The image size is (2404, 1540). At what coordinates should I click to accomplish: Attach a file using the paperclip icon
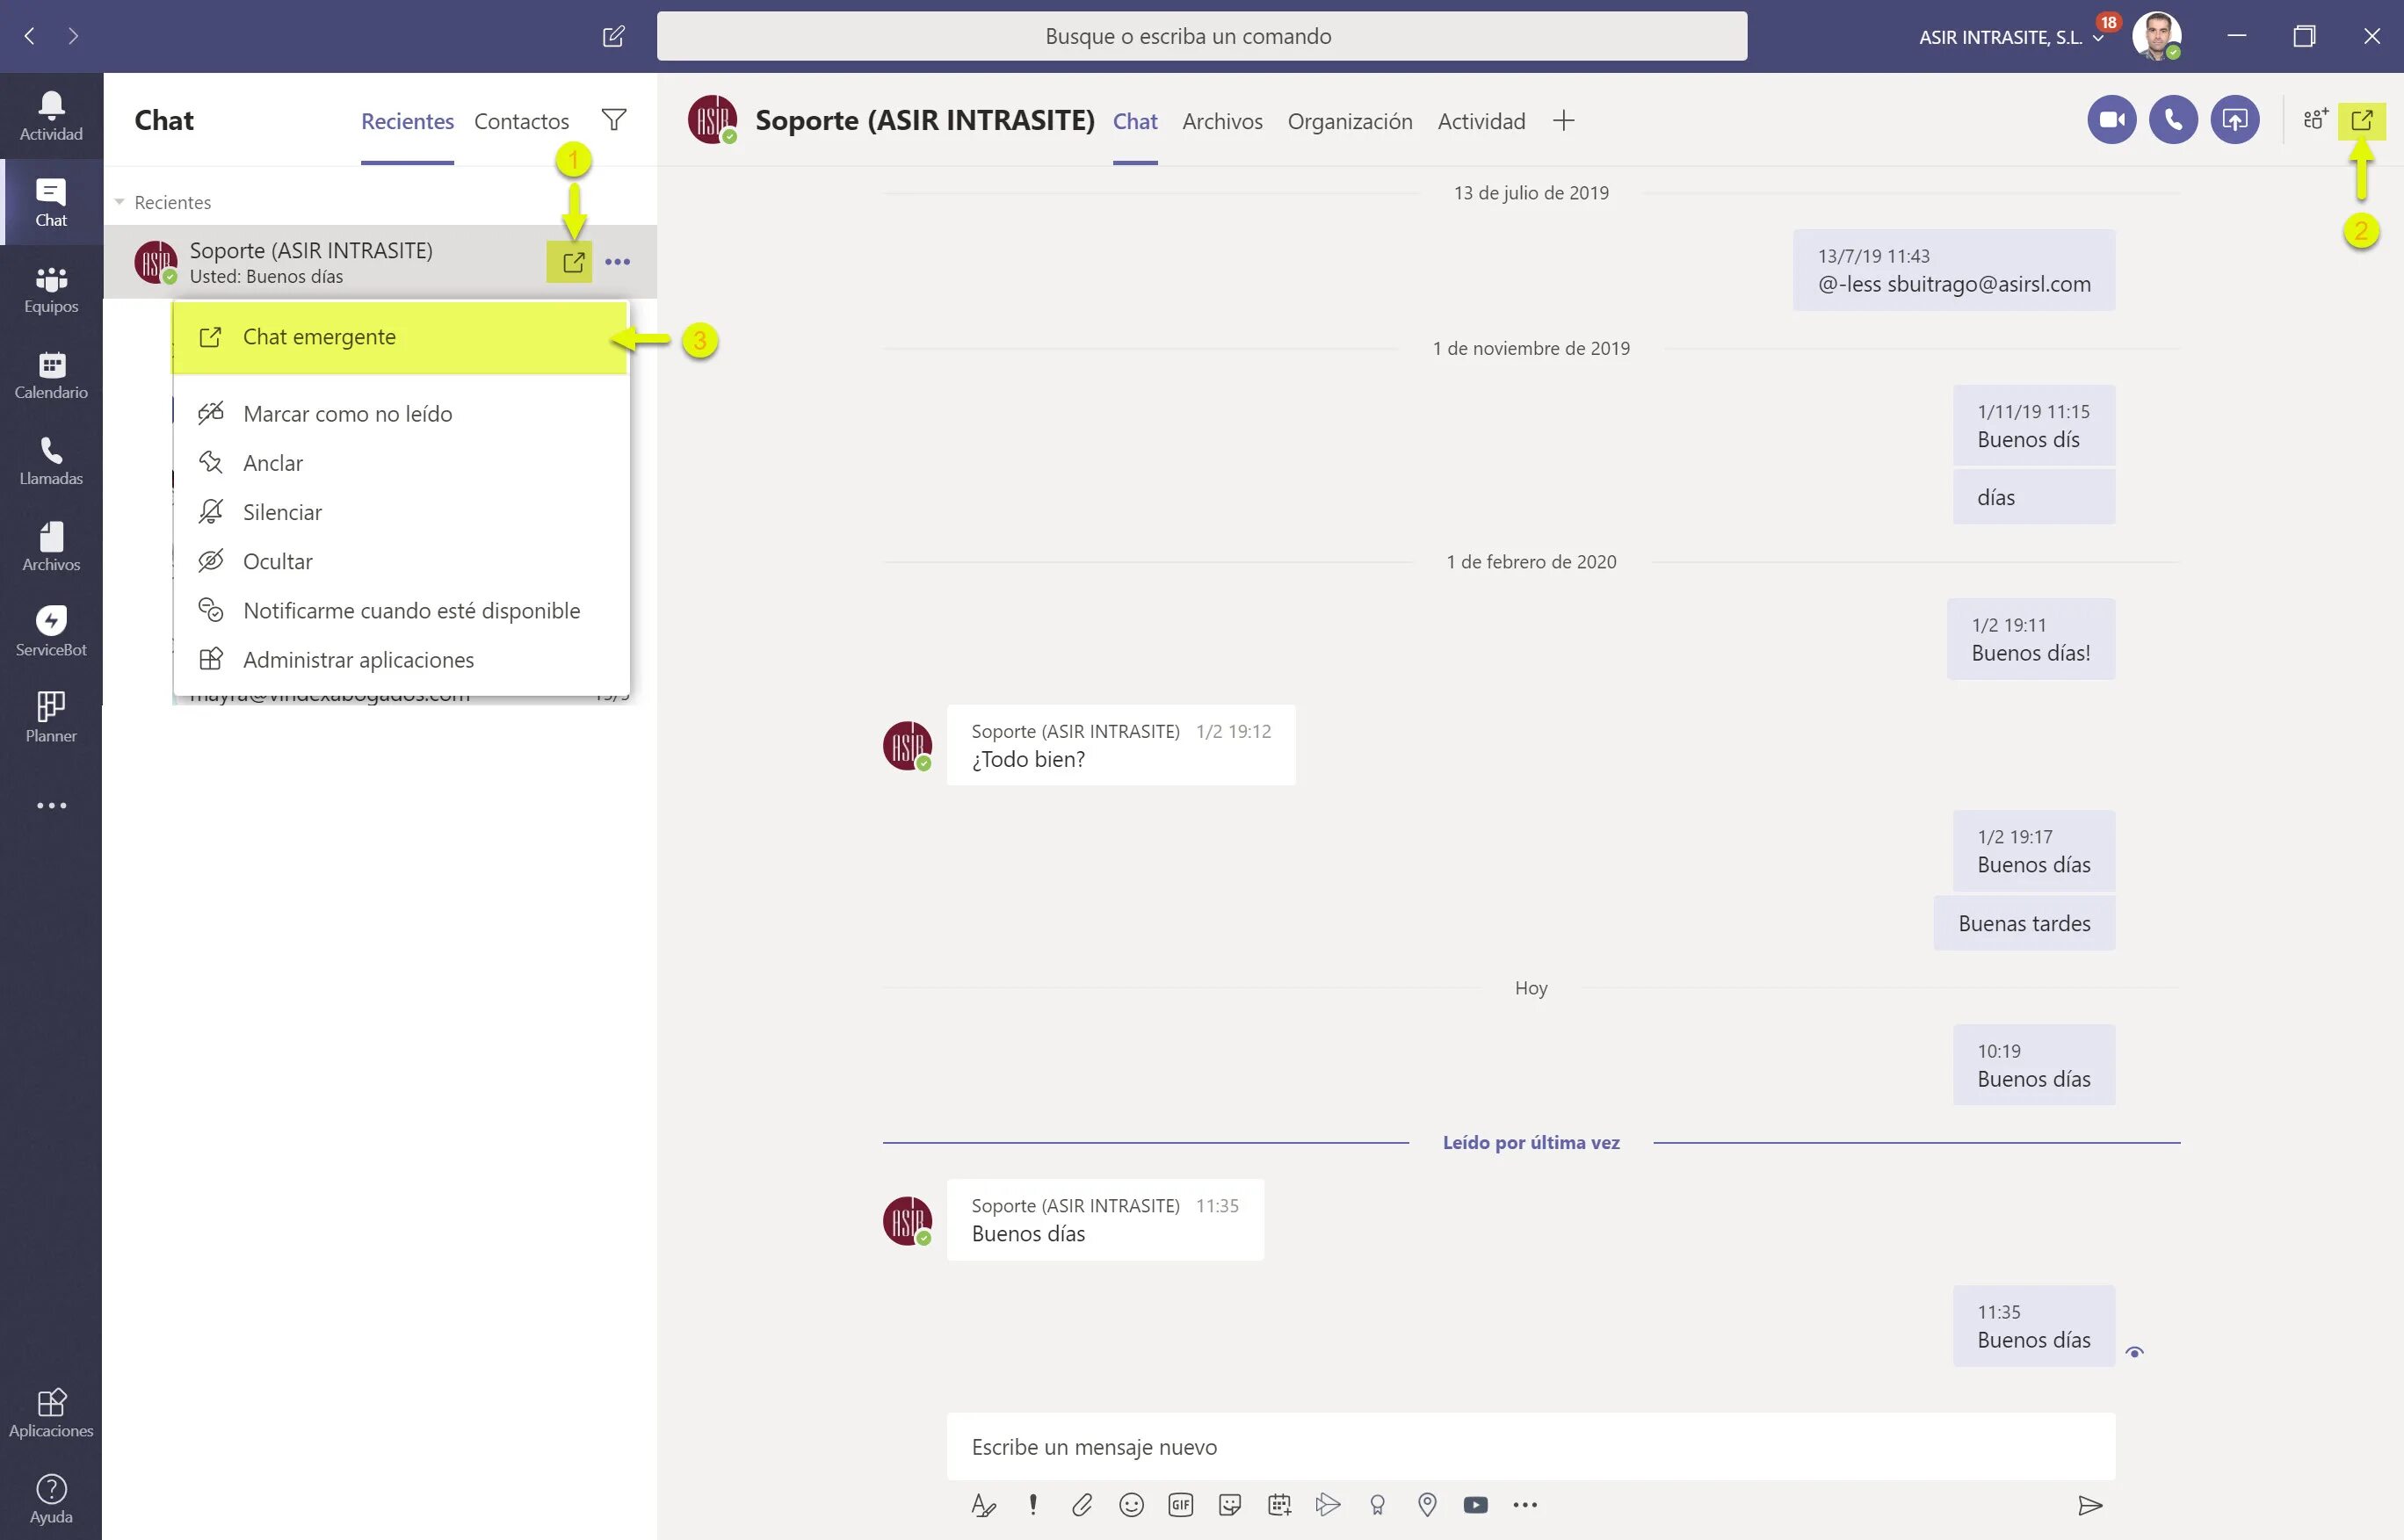point(1082,1505)
